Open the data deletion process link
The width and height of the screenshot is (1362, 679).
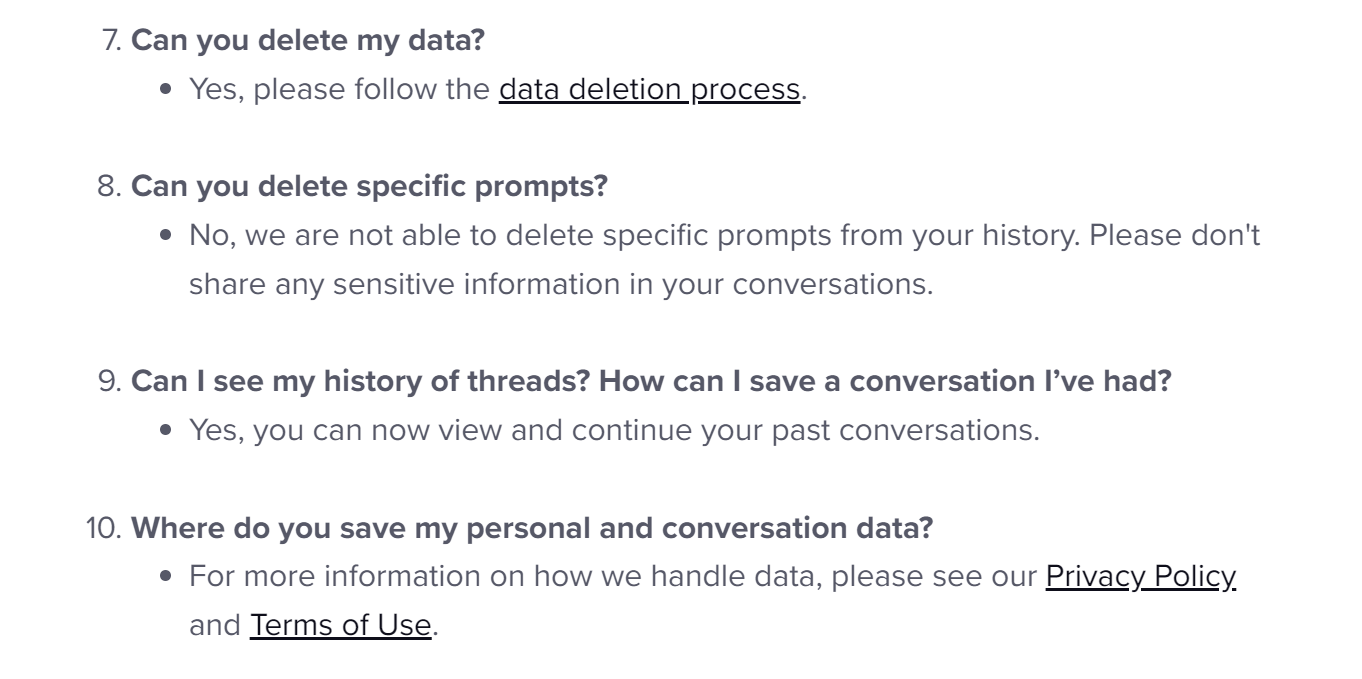point(649,90)
